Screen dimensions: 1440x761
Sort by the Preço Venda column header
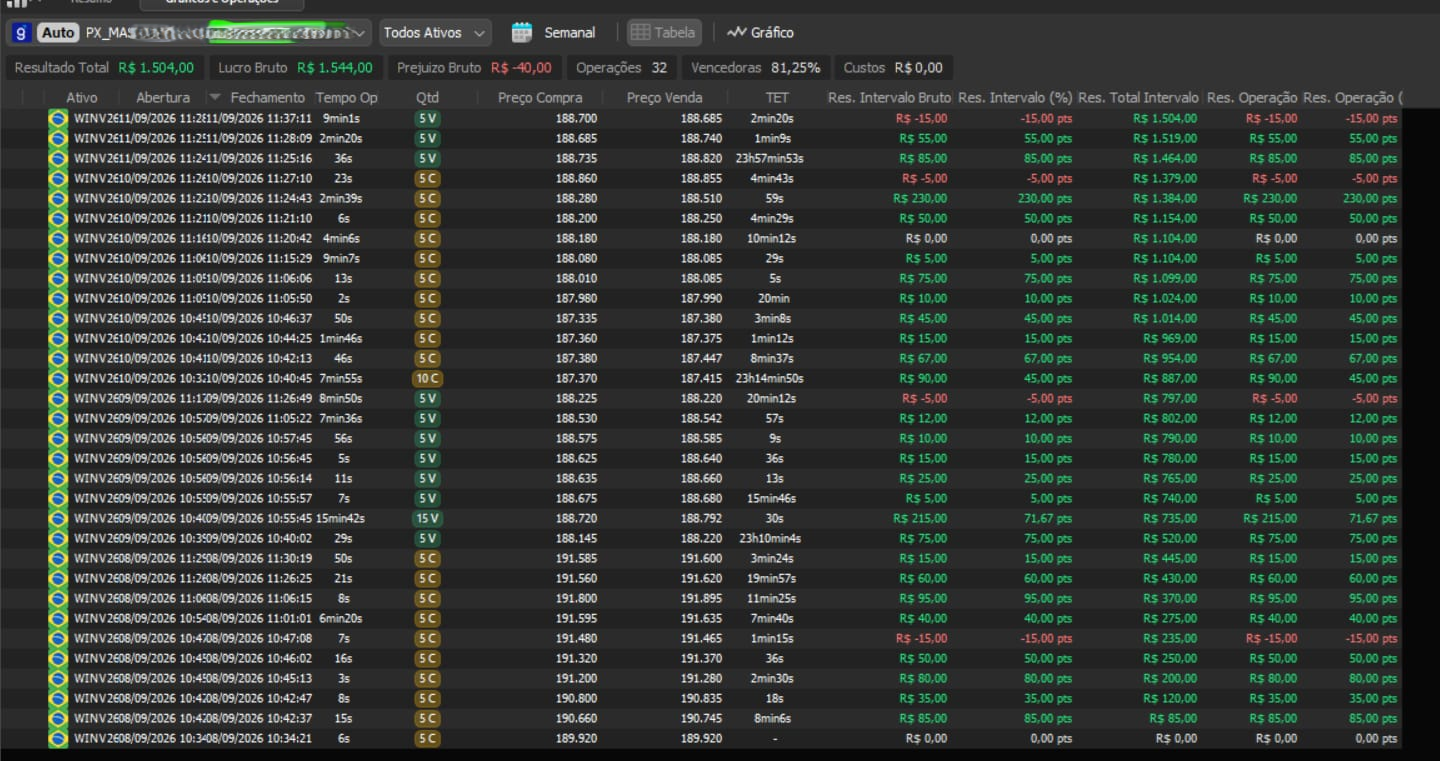(x=664, y=98)
